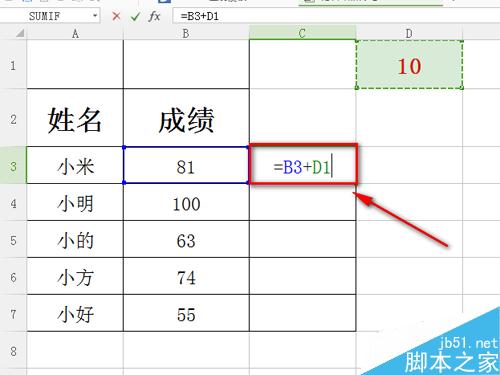Click cell with name 小方
Image resolution: width=500 pixels, height=375 pixels.
pyautogui.click(x=75, y=276)
